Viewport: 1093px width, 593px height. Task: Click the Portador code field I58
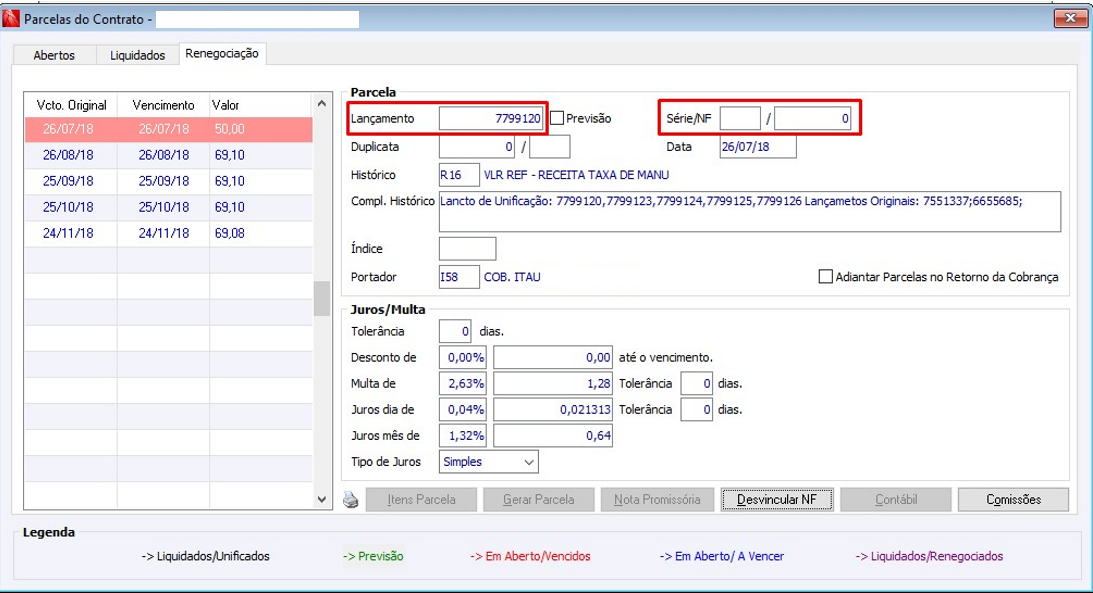click(x=459, y=277)
